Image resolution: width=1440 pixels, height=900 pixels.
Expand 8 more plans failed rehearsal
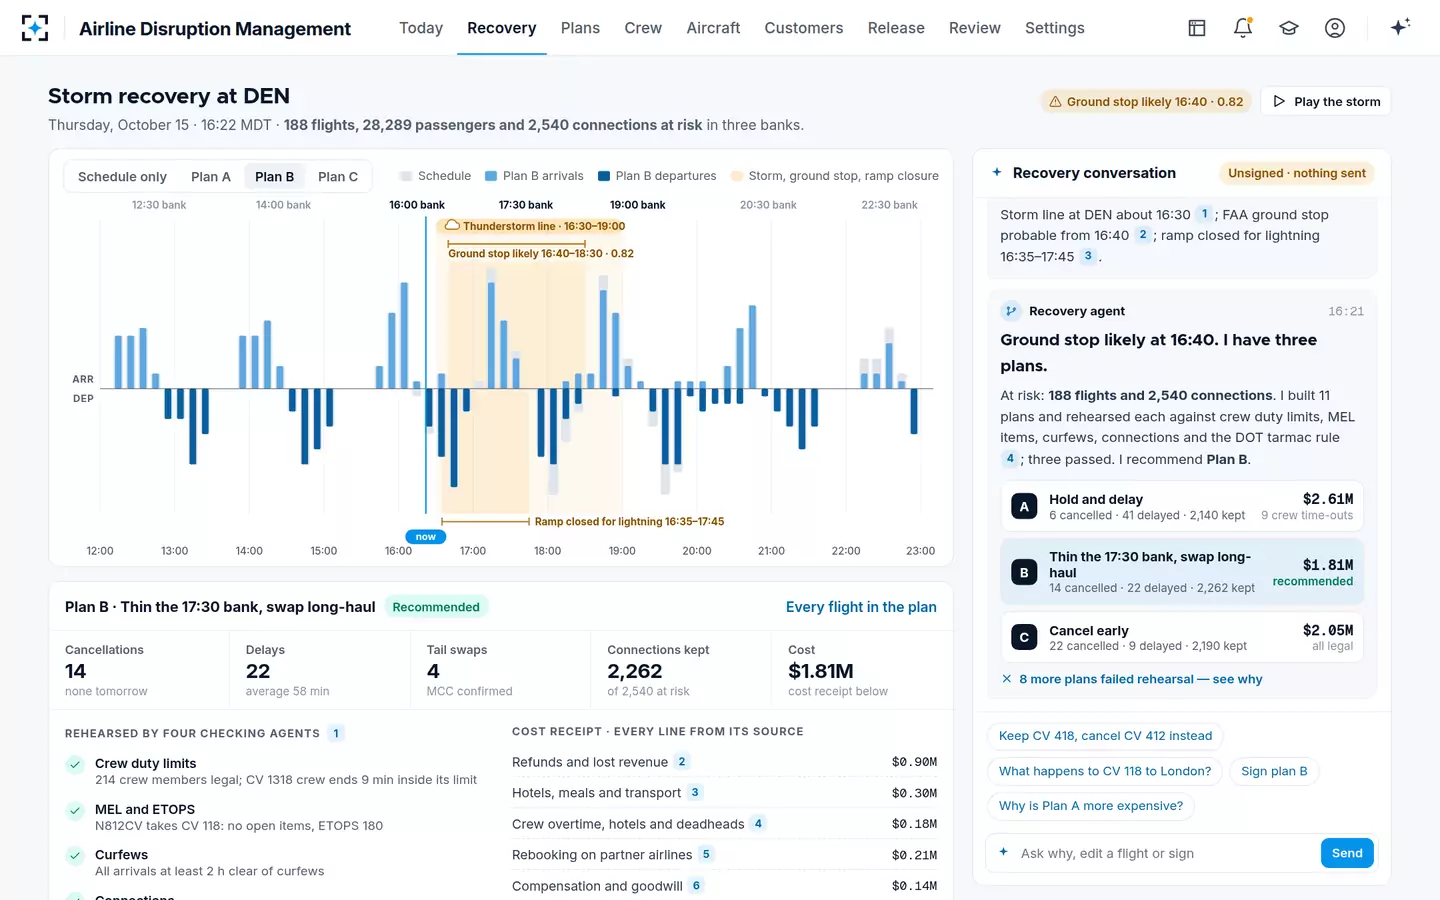coord(1132,679)
